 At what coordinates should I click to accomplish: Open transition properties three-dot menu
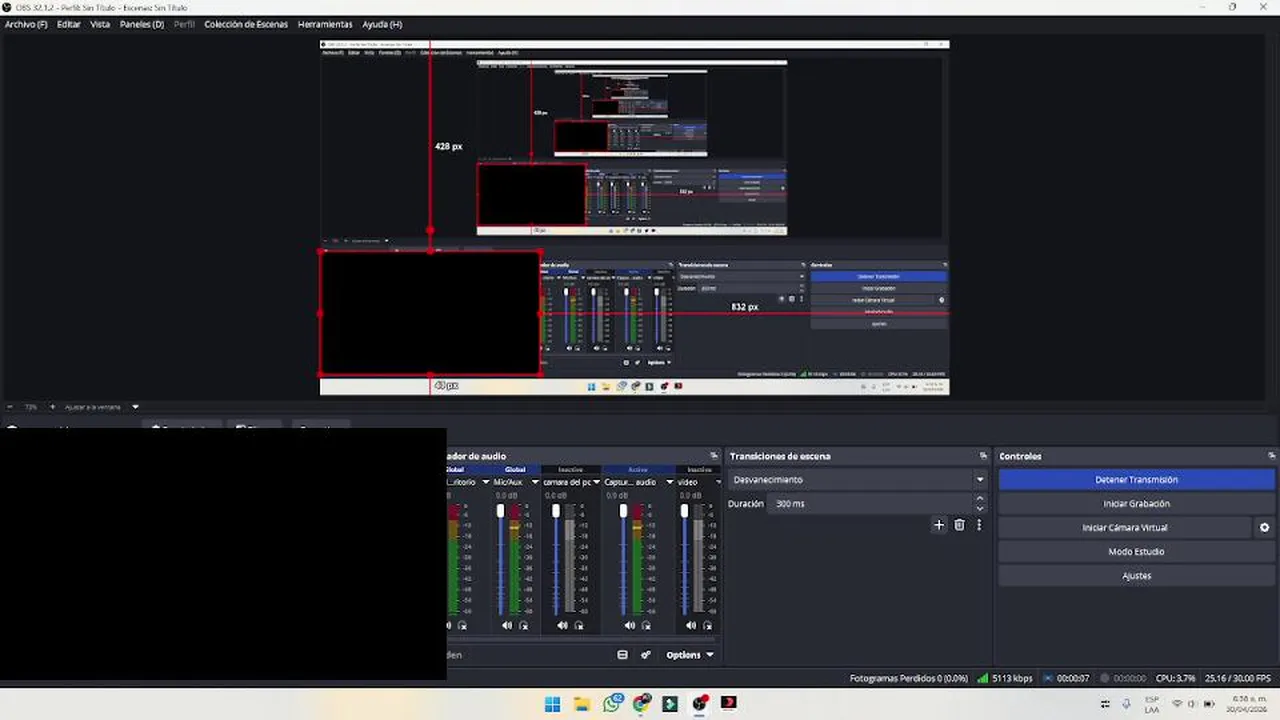[x=979, y=525]
